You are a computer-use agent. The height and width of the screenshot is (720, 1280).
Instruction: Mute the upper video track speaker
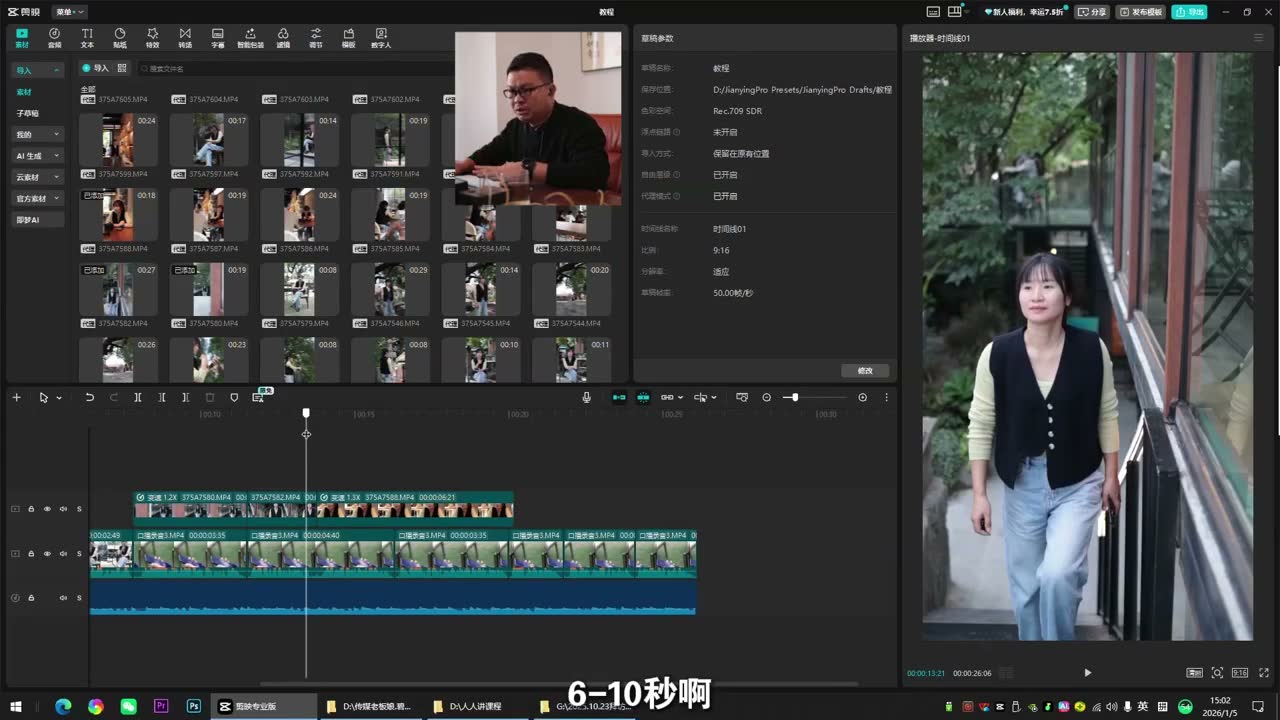tap(63, 509)
